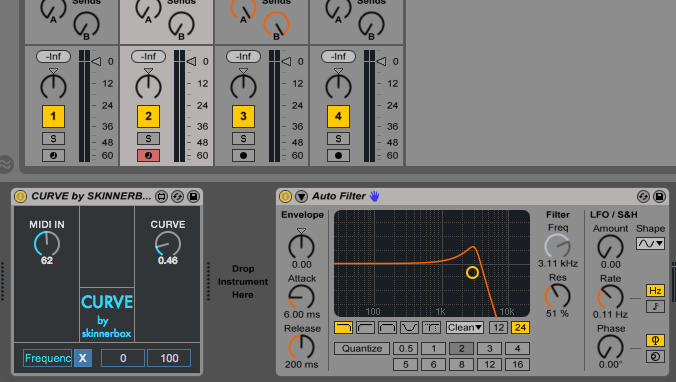Toggle track 4 activator button

click(x=338, y=116)
